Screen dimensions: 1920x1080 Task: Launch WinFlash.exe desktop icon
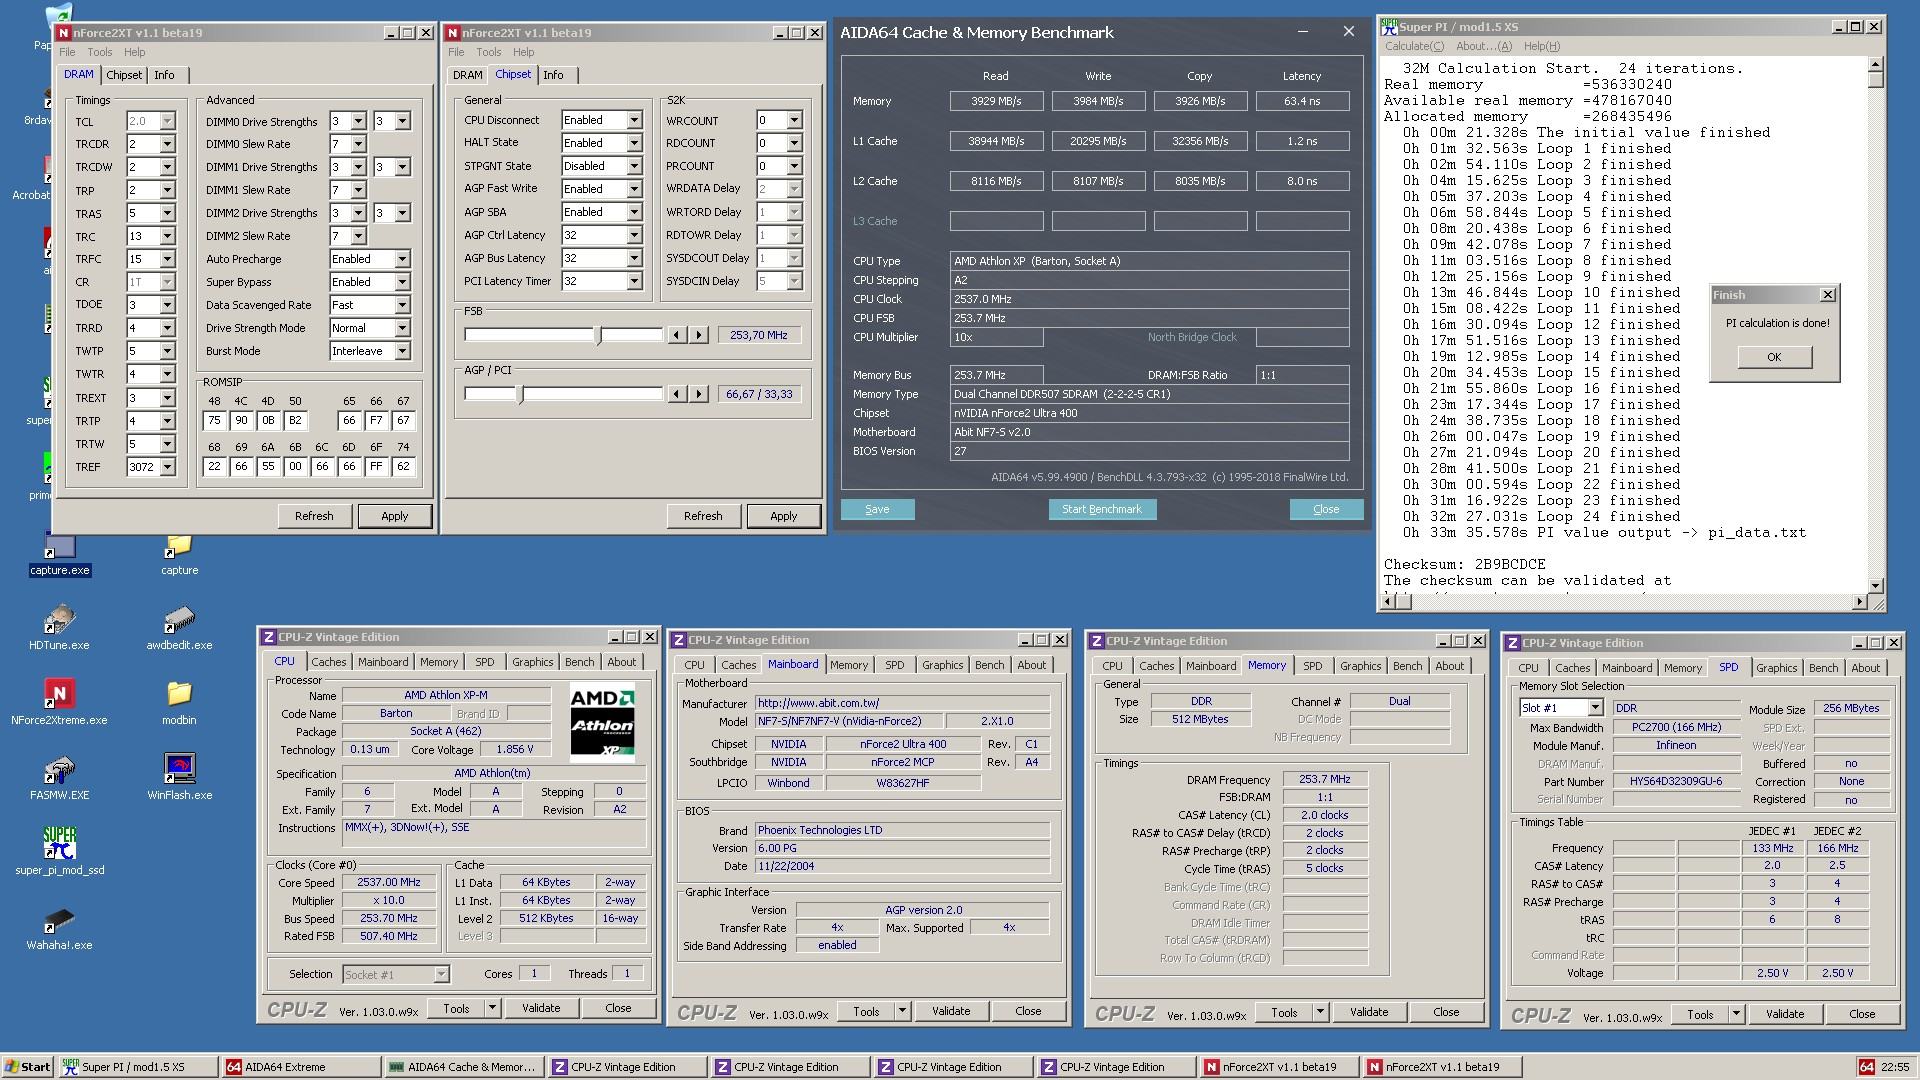tap(179, 777)
